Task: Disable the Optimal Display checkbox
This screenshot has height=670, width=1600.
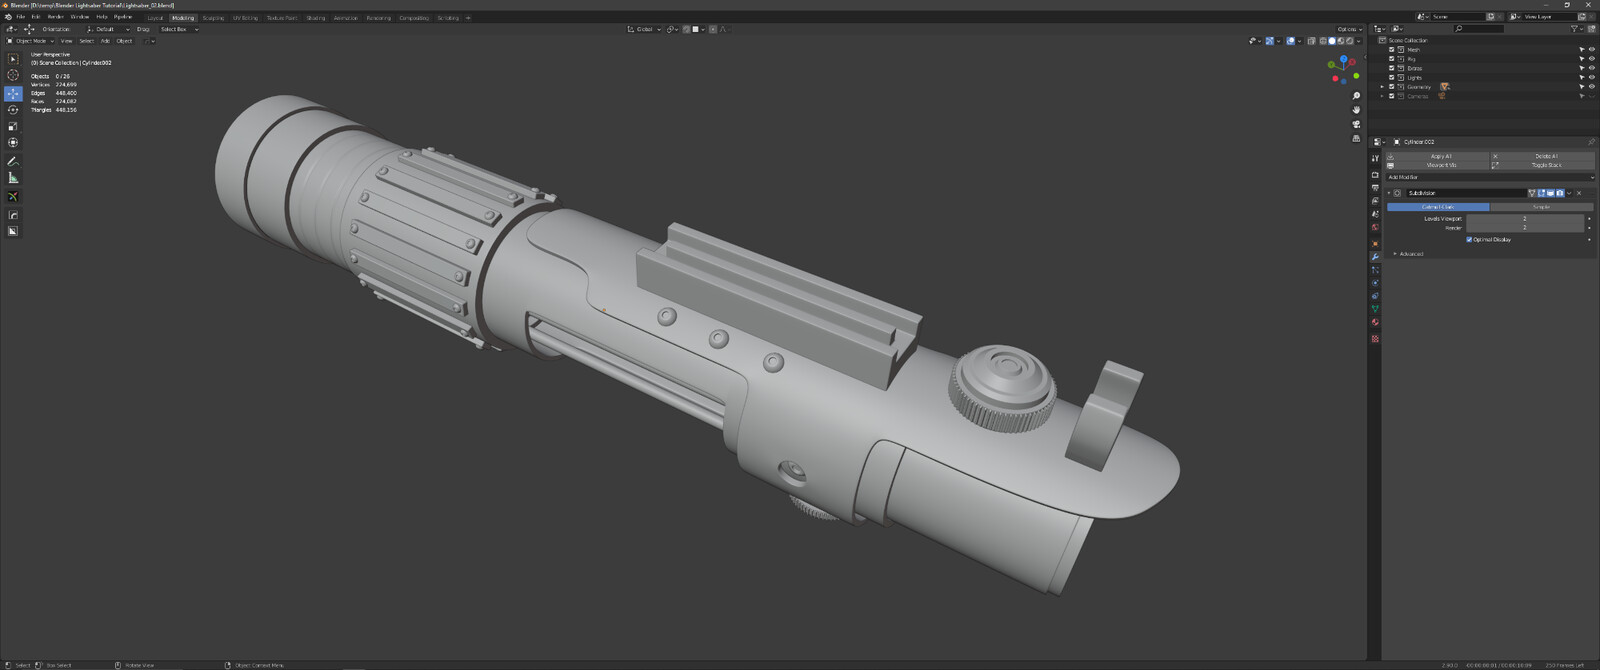Action: tap(1469, 239)
